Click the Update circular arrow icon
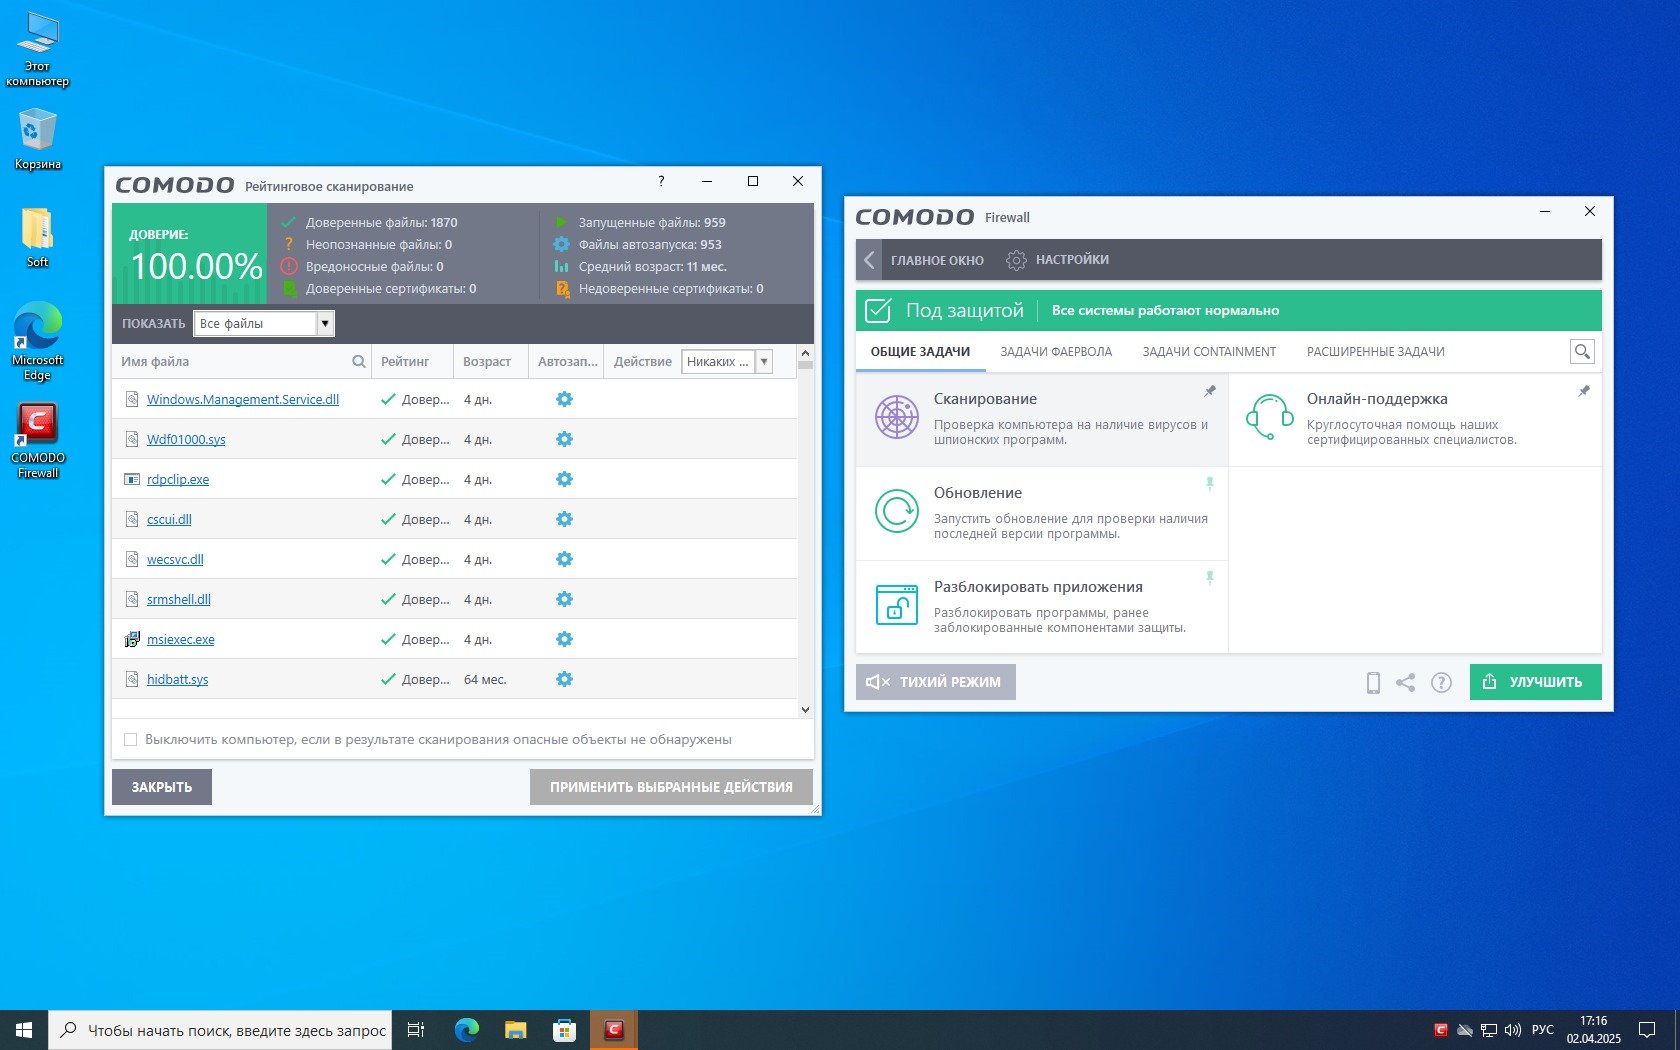Screen dimensions: 1680x1050 [896, 511]
